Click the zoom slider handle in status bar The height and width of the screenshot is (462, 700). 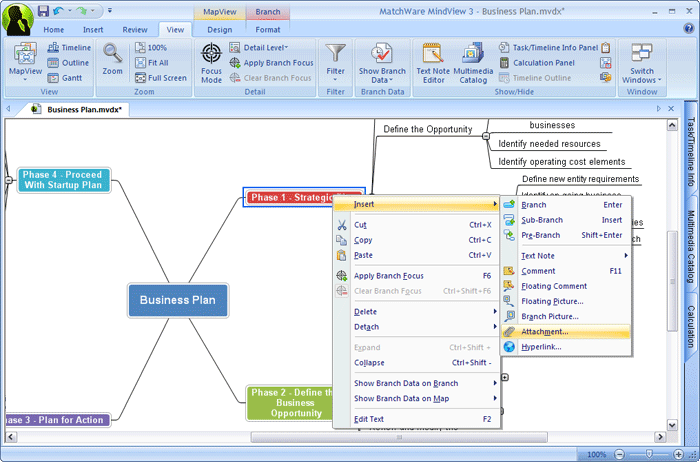(x=649, y=454)
